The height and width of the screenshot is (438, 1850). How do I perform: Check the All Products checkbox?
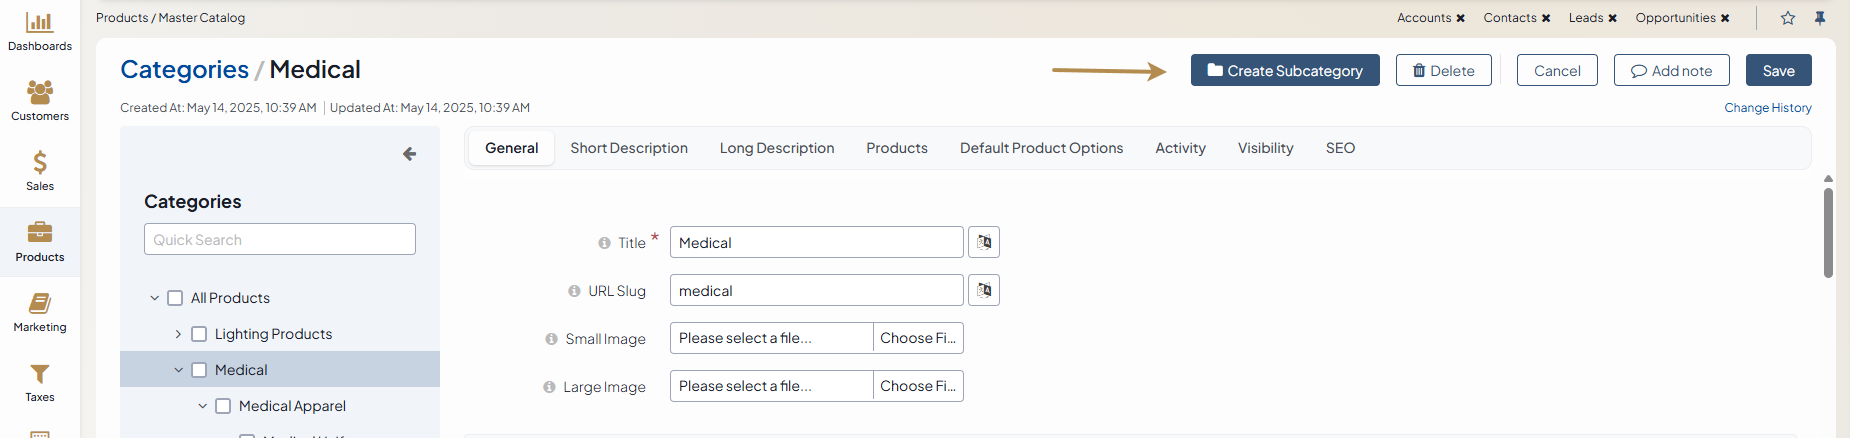point(175,298)
